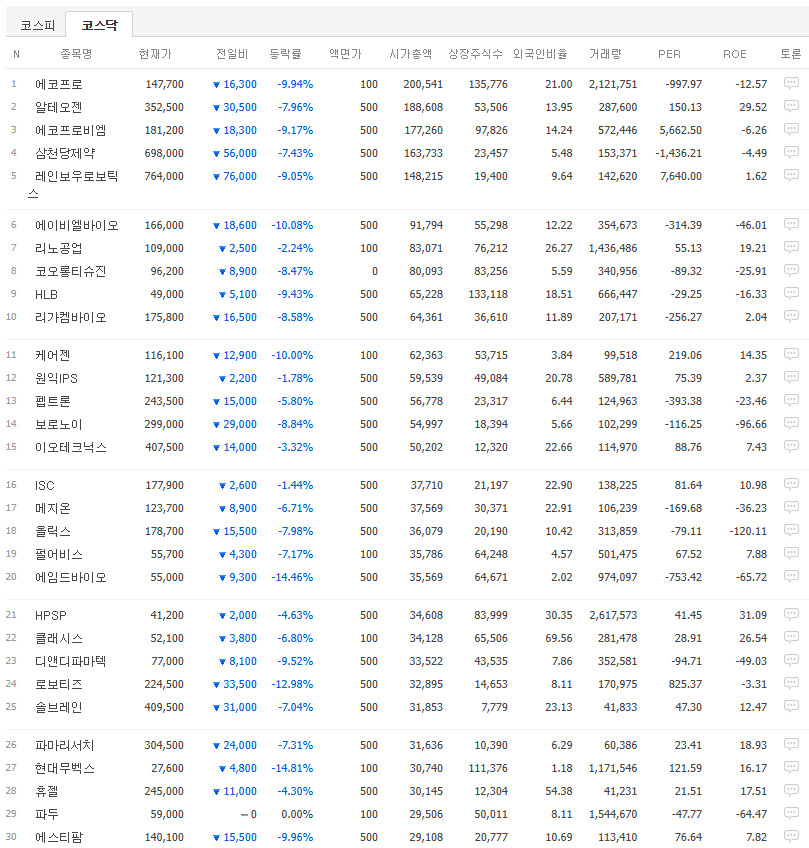Open discussion board icon for 리가켐바이오
The image size is (809, 848).
tap(791, 316)
